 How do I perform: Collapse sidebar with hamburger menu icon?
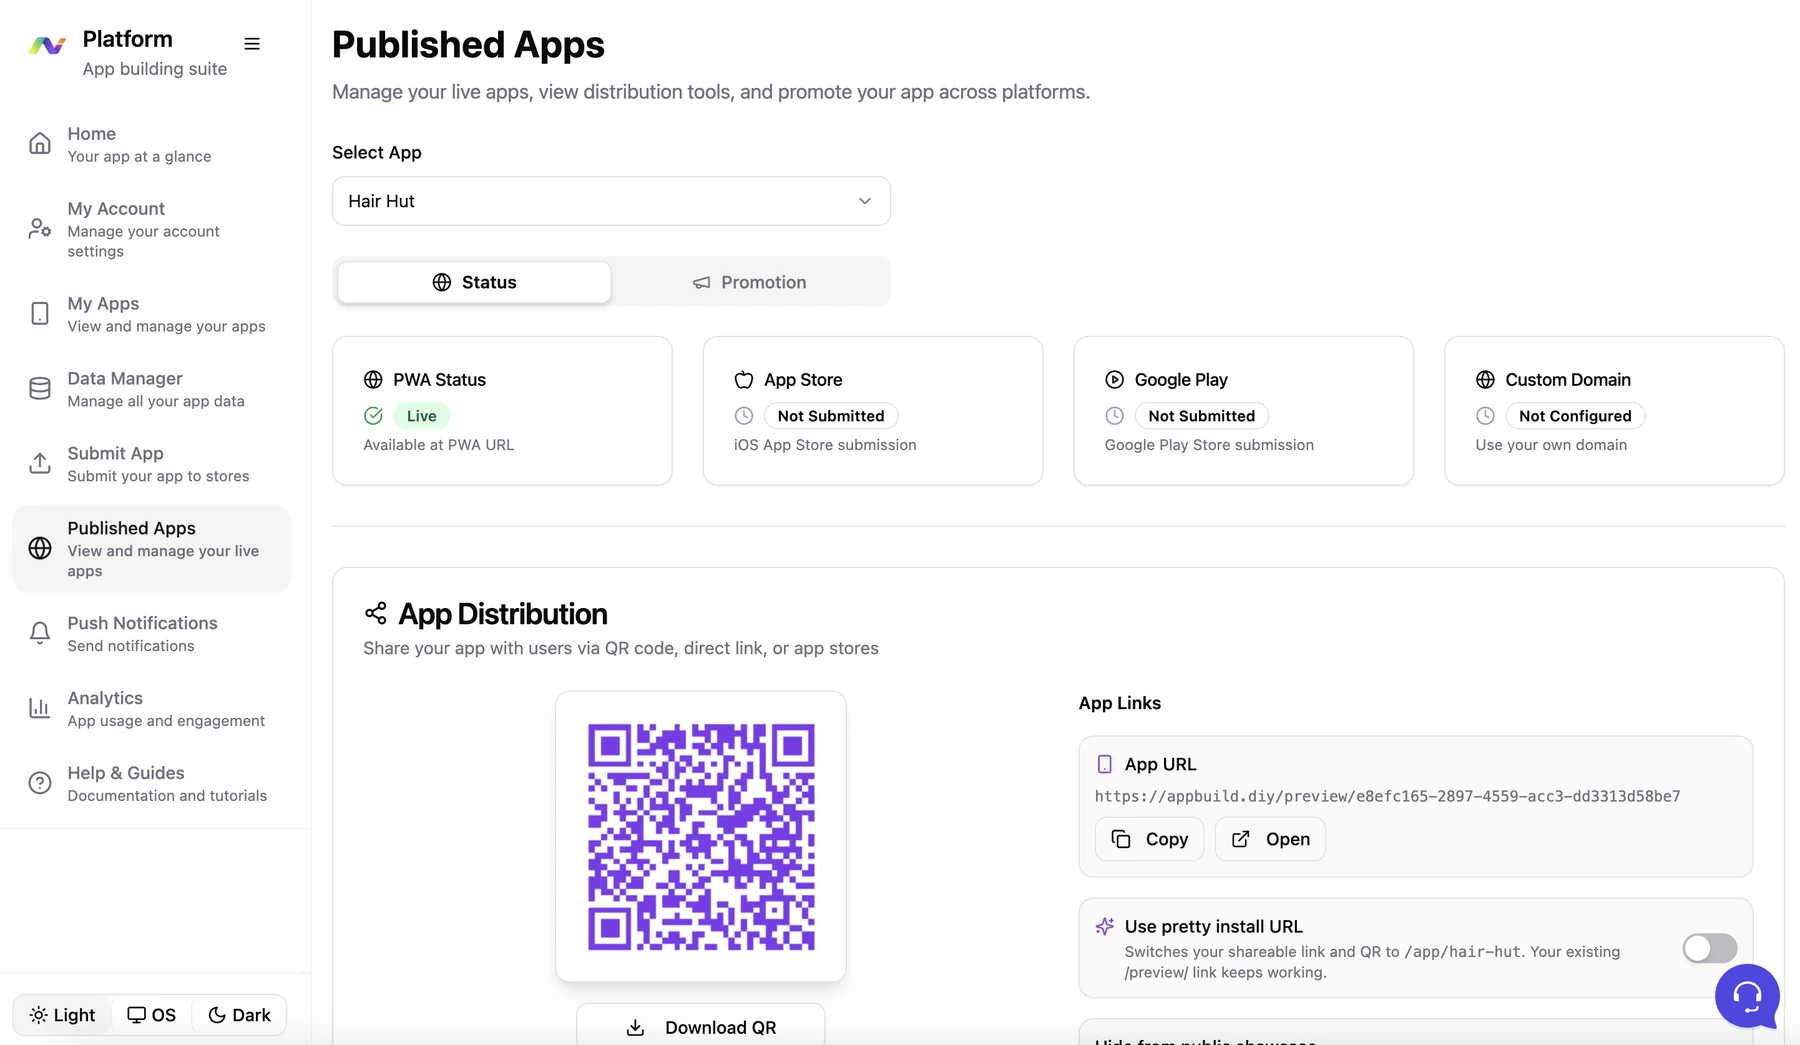(x=252, y=44)
